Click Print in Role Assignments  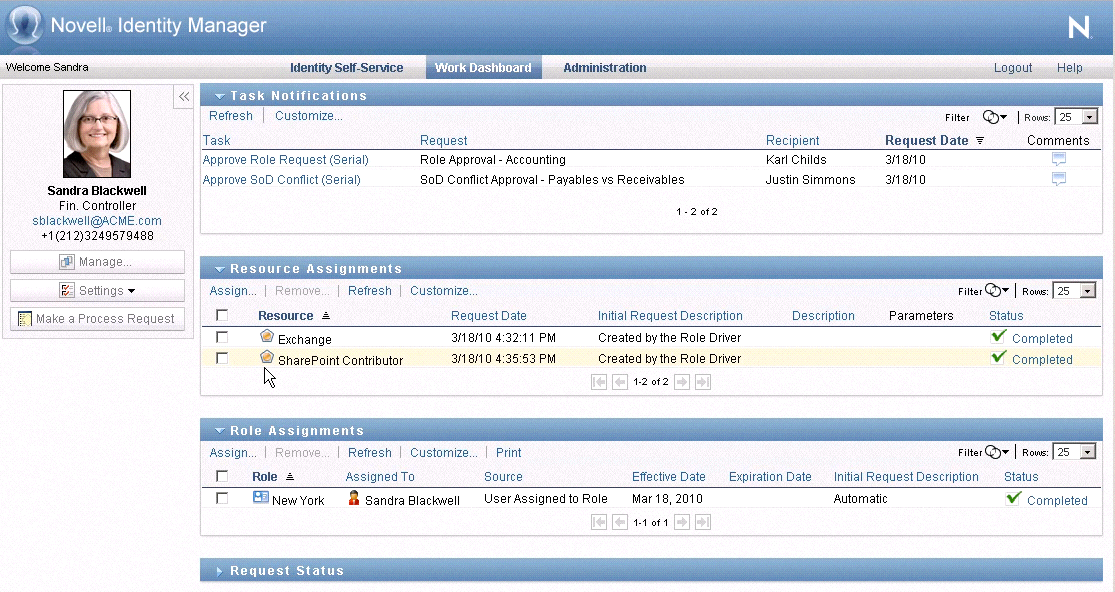[508, 453]
